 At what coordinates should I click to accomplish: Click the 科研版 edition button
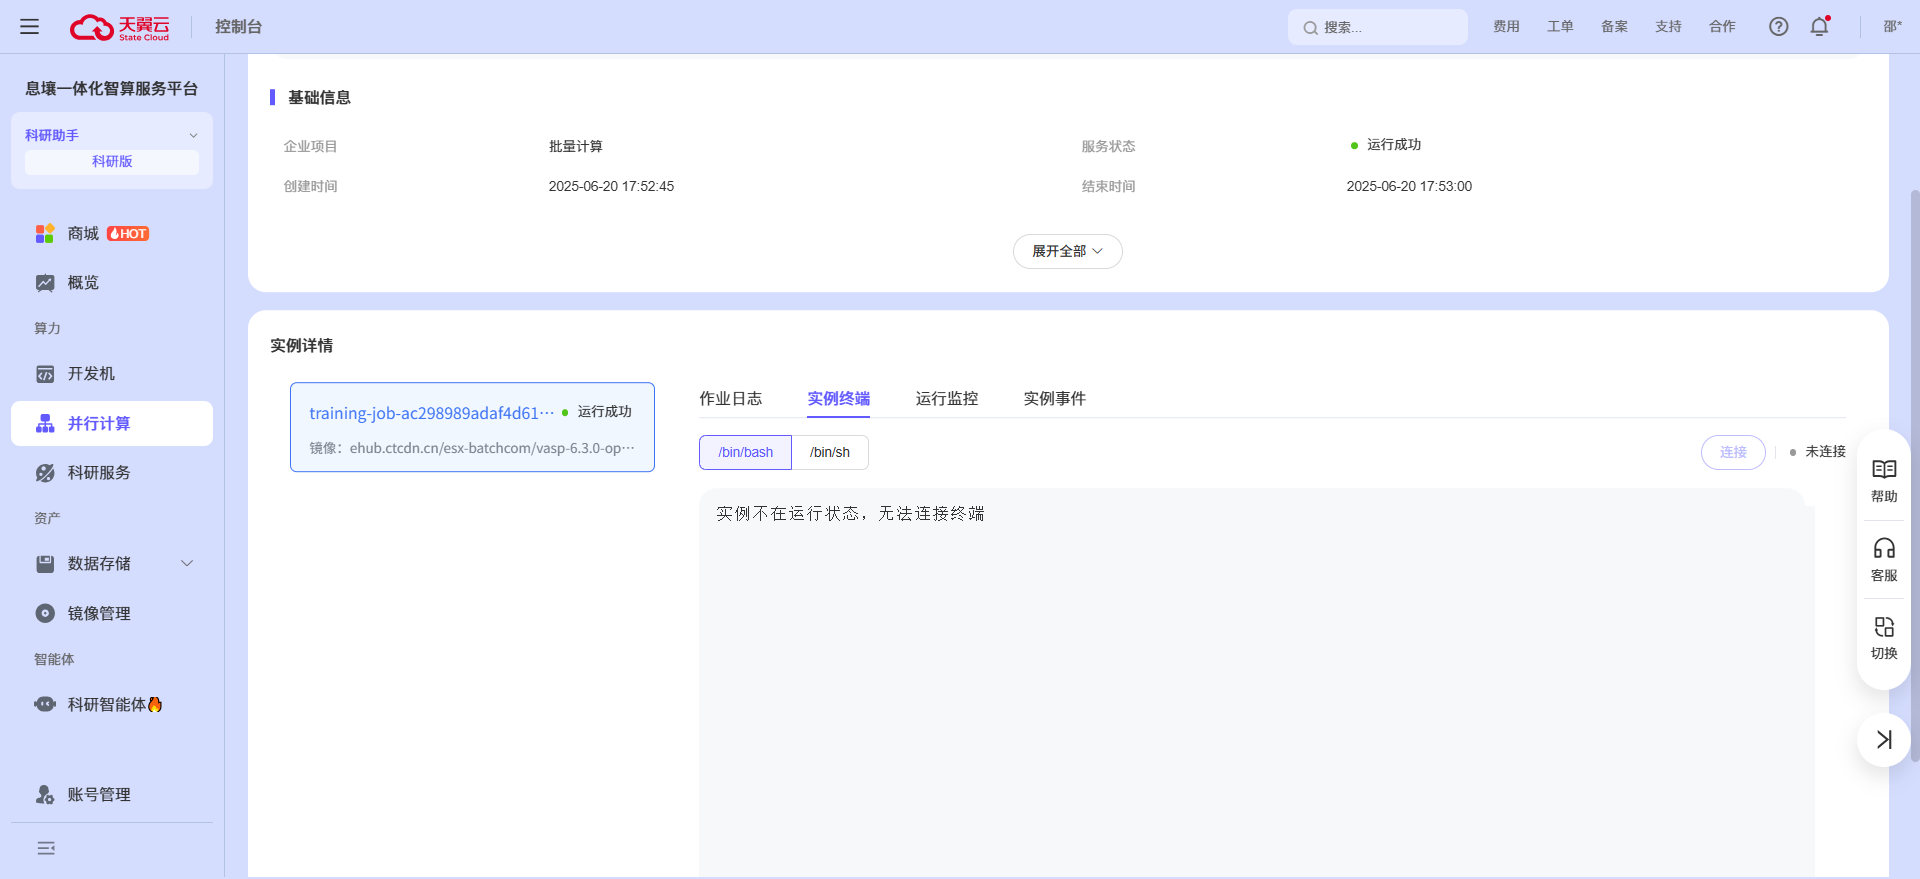click(x=112, y=162)
